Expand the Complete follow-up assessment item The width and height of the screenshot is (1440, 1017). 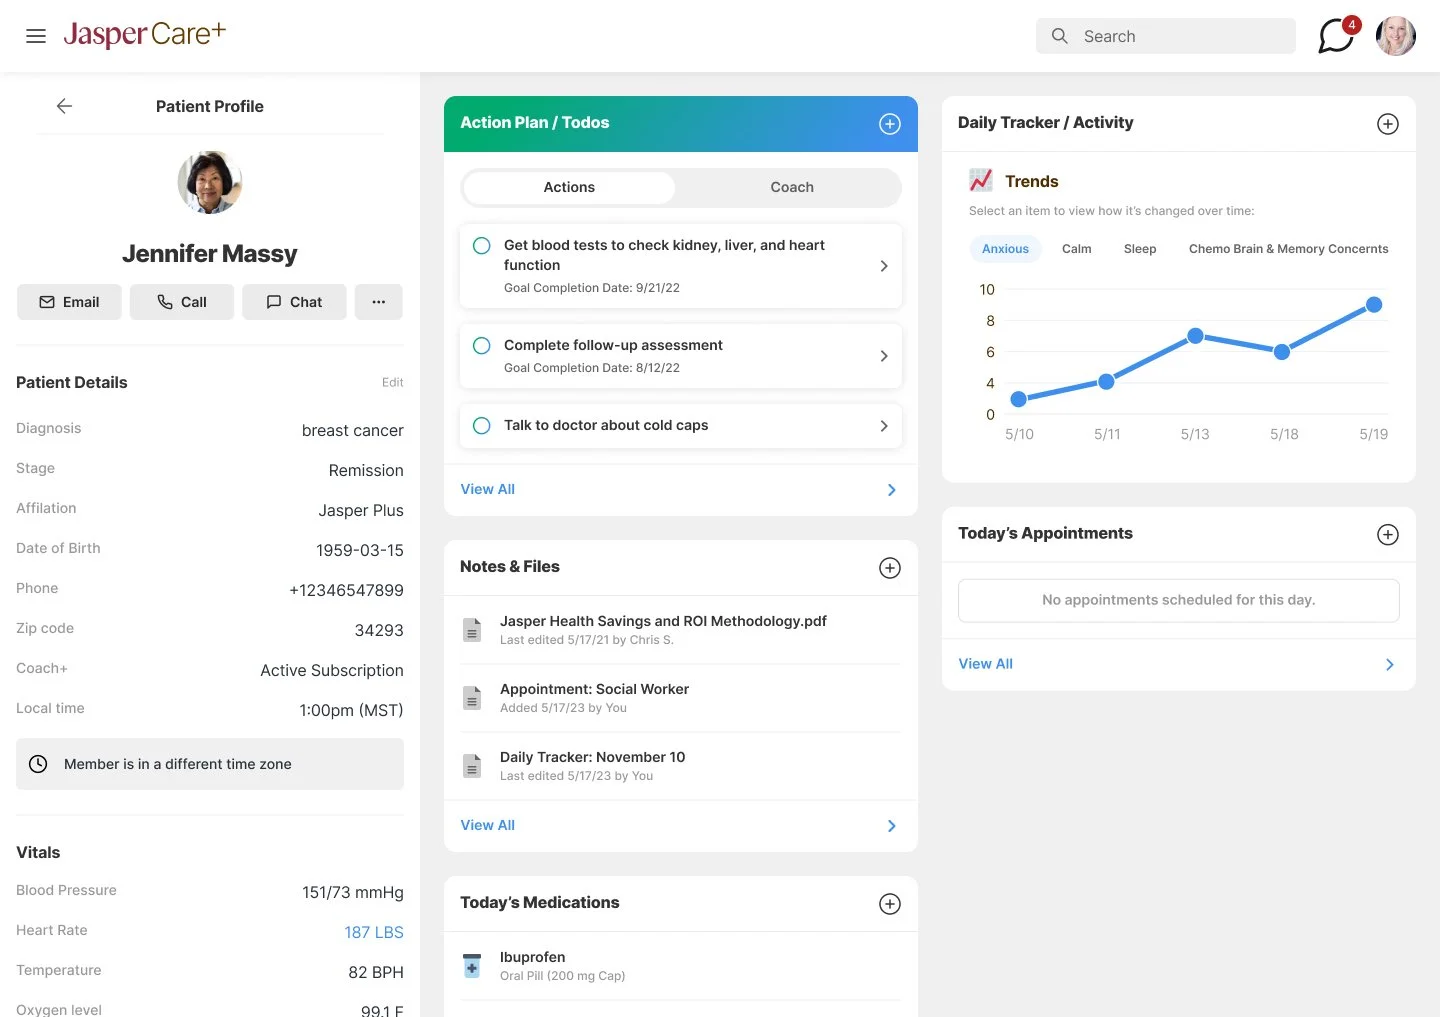pos(884,356)
